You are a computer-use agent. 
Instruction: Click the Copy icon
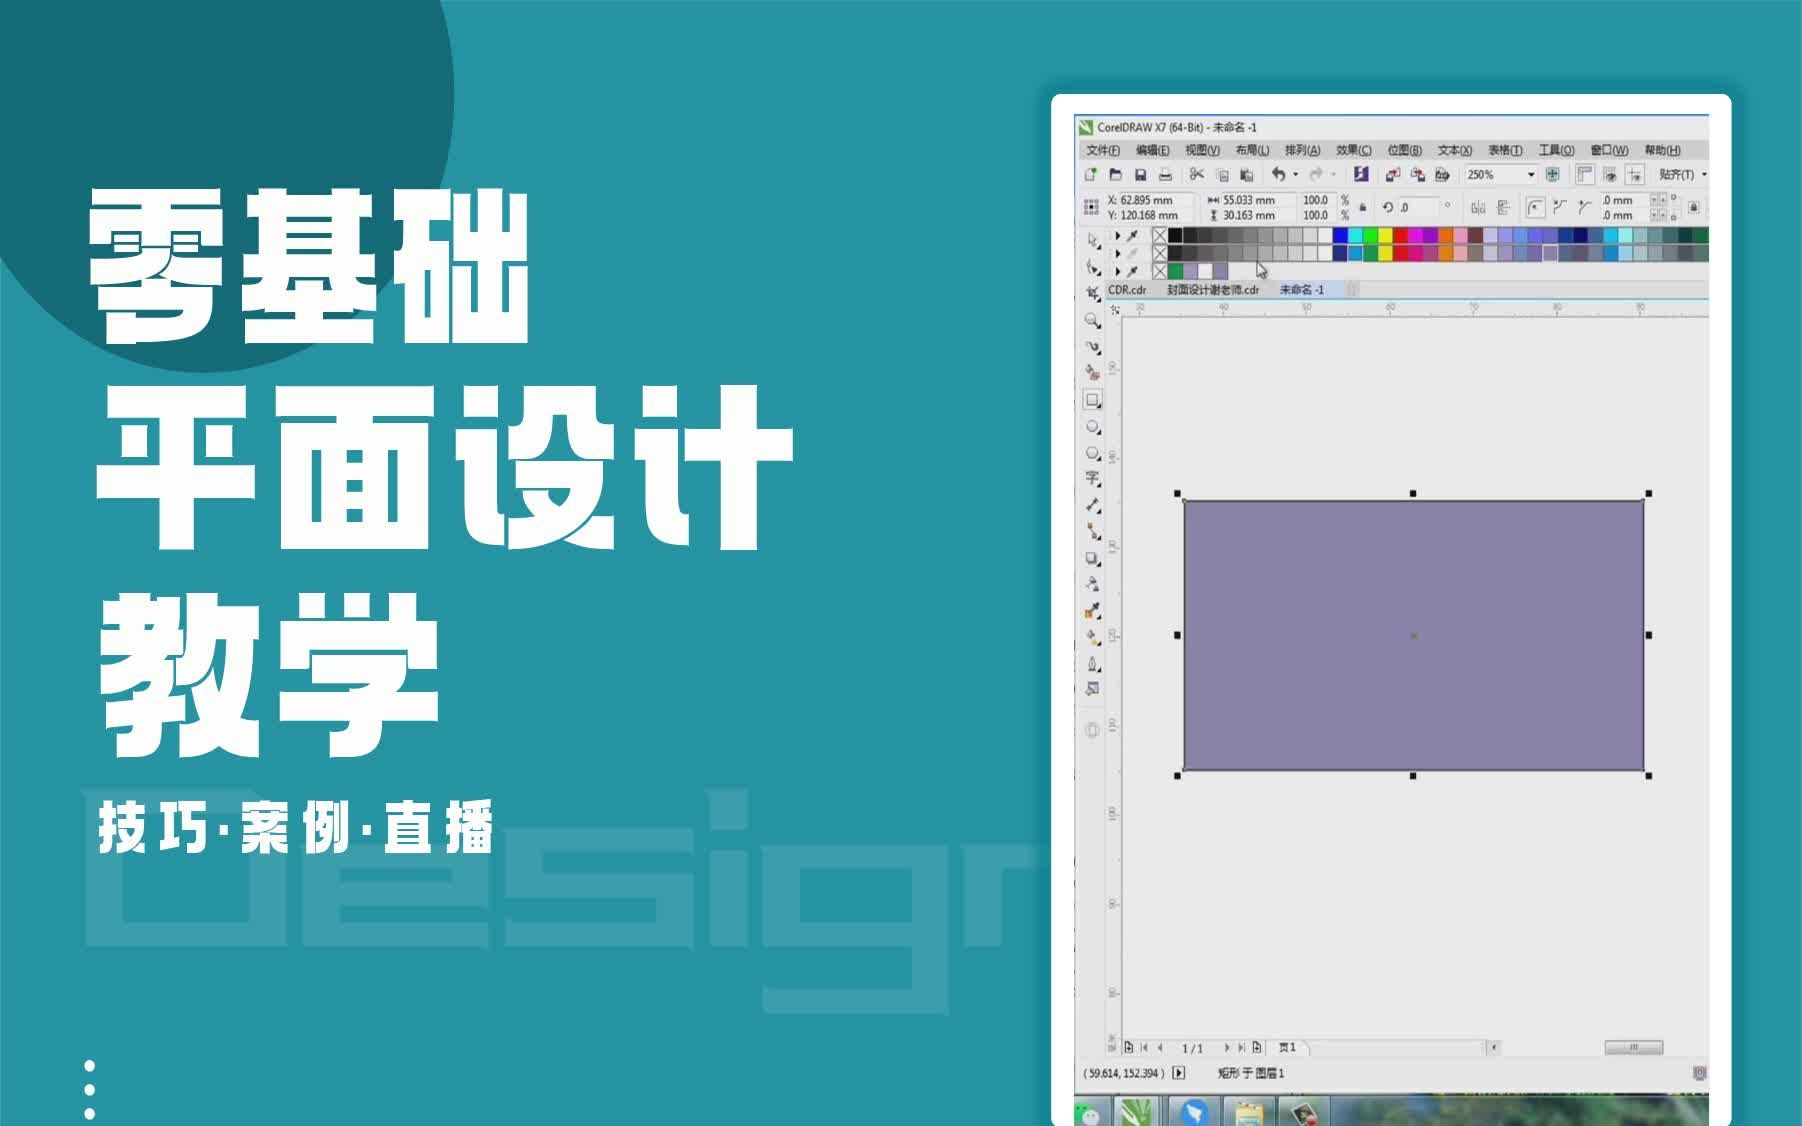click(1221, 174)
